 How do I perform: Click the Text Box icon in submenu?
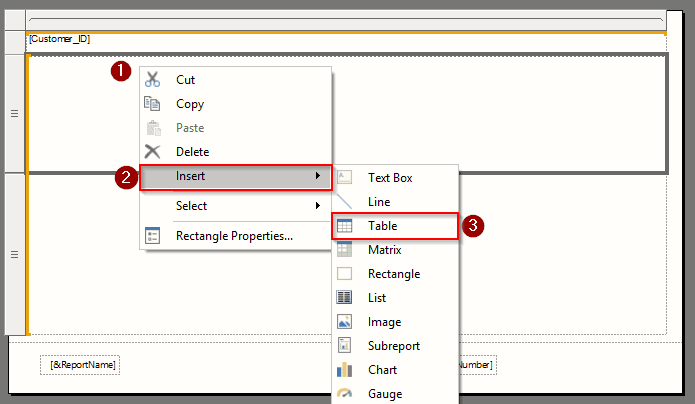click(344, 177)
